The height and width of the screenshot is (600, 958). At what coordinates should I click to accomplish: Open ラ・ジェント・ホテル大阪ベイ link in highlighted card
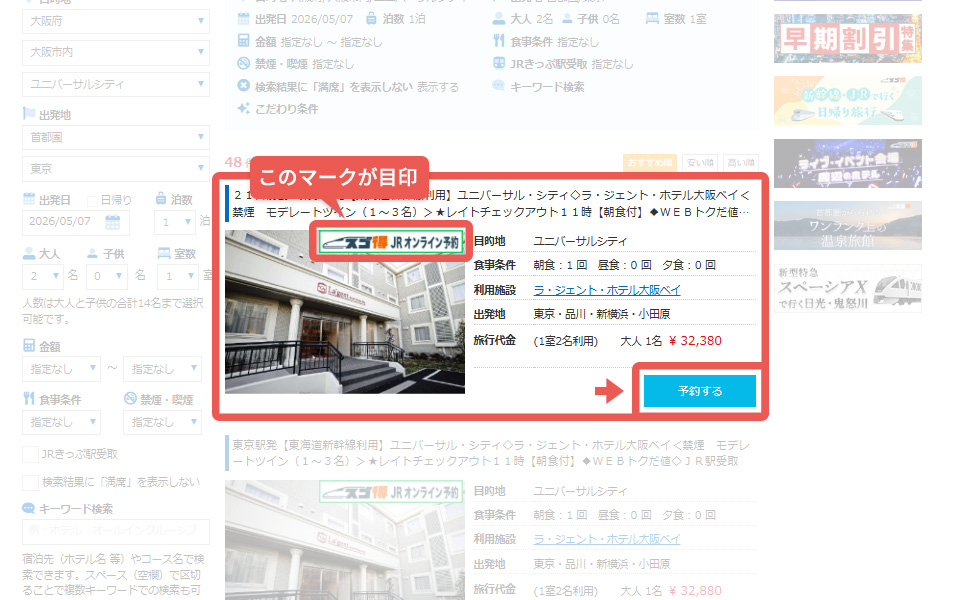(607, 290)
